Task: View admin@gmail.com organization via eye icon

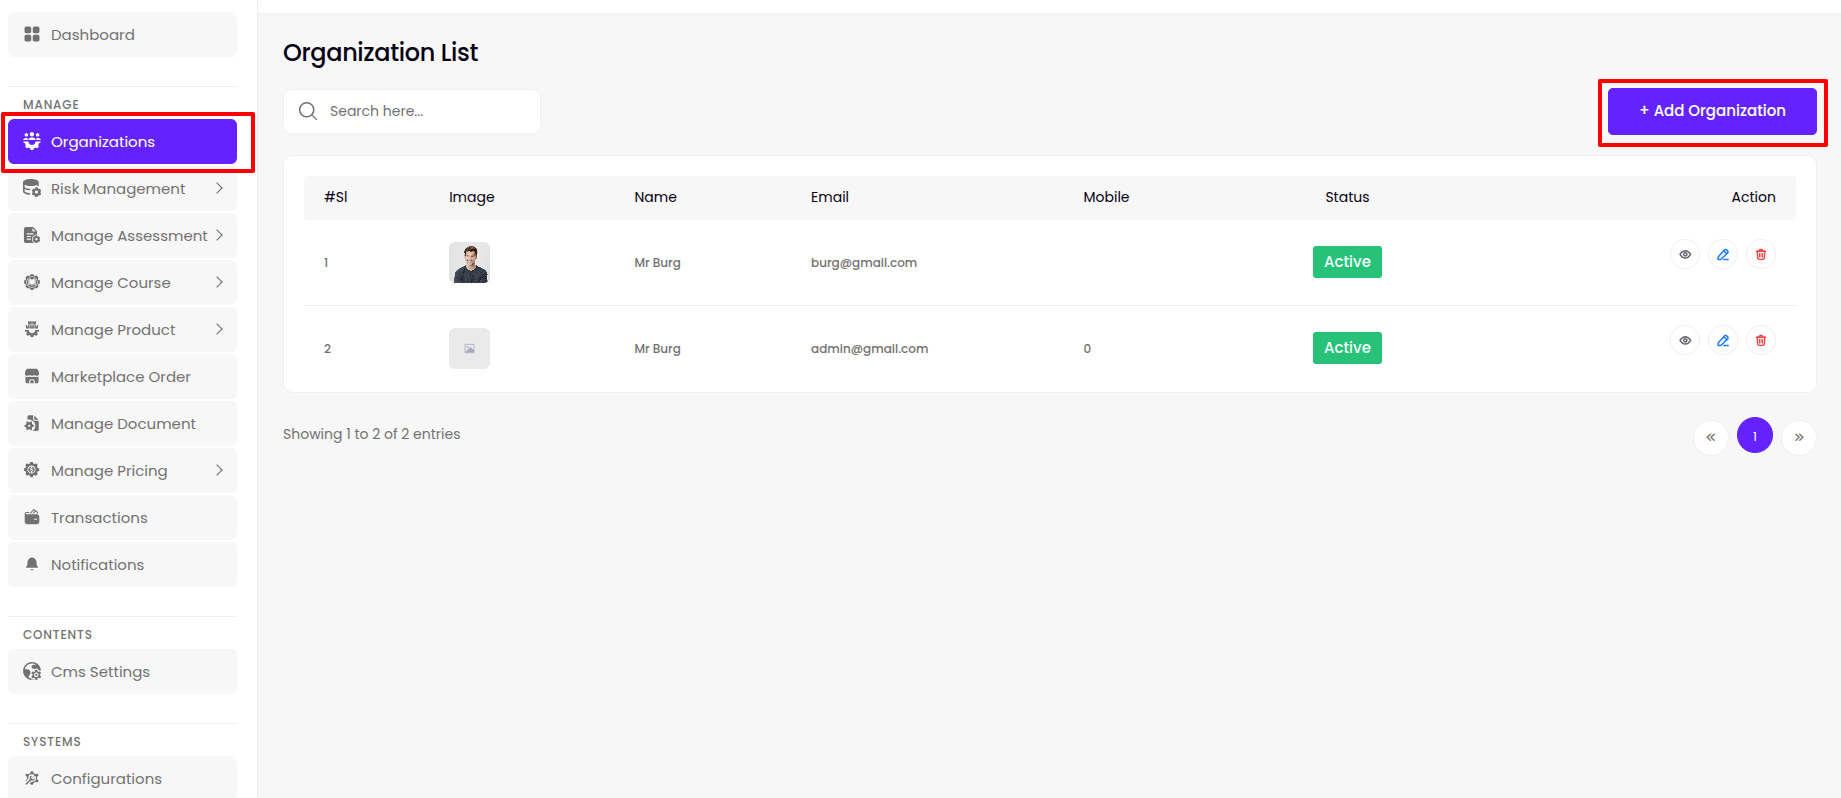Action: [1684, 341]
